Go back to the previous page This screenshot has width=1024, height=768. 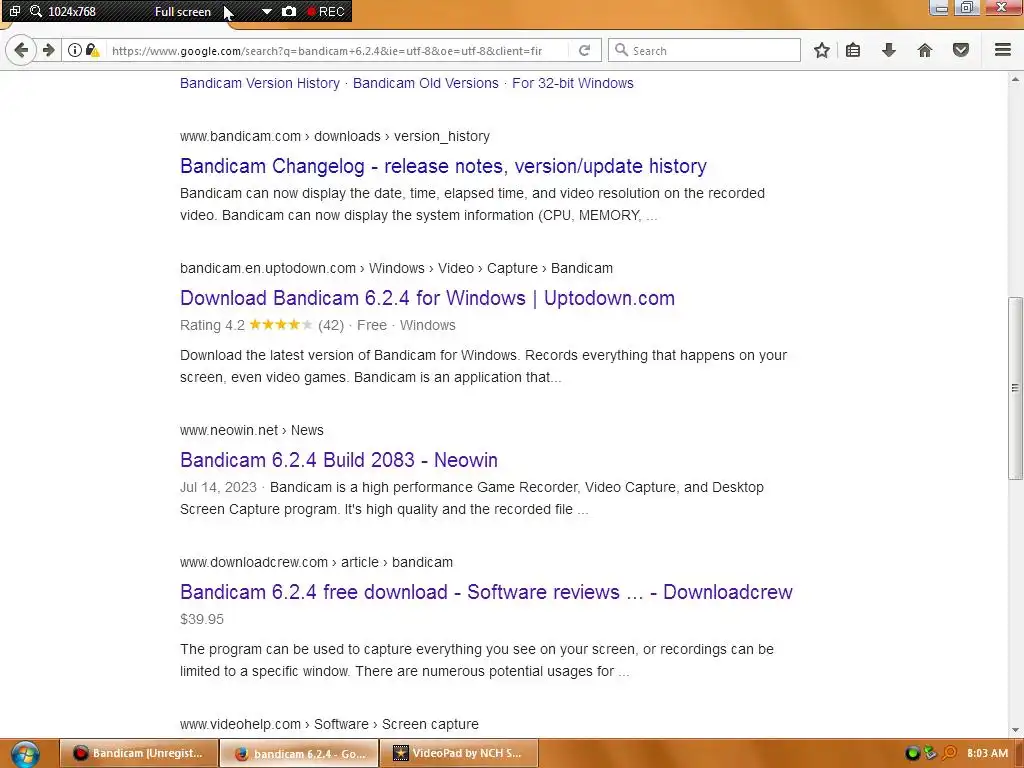(x=21, y=50)
